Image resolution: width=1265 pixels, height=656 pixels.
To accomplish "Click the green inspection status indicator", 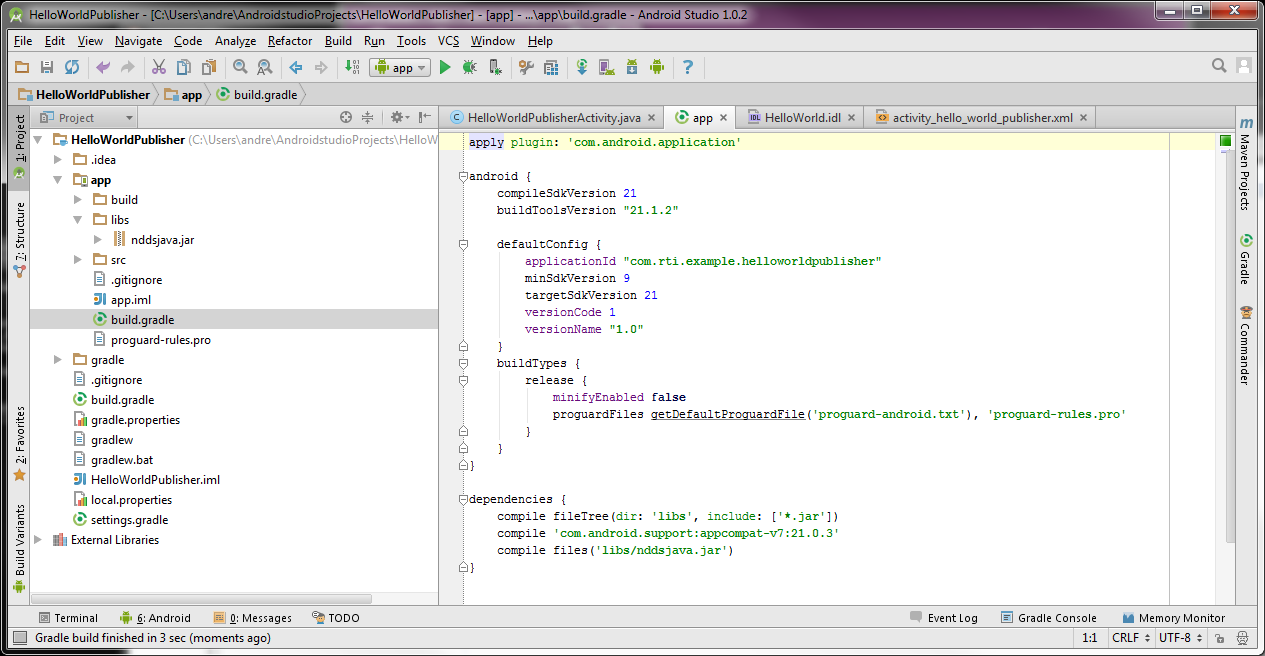I will [1225, 141].
